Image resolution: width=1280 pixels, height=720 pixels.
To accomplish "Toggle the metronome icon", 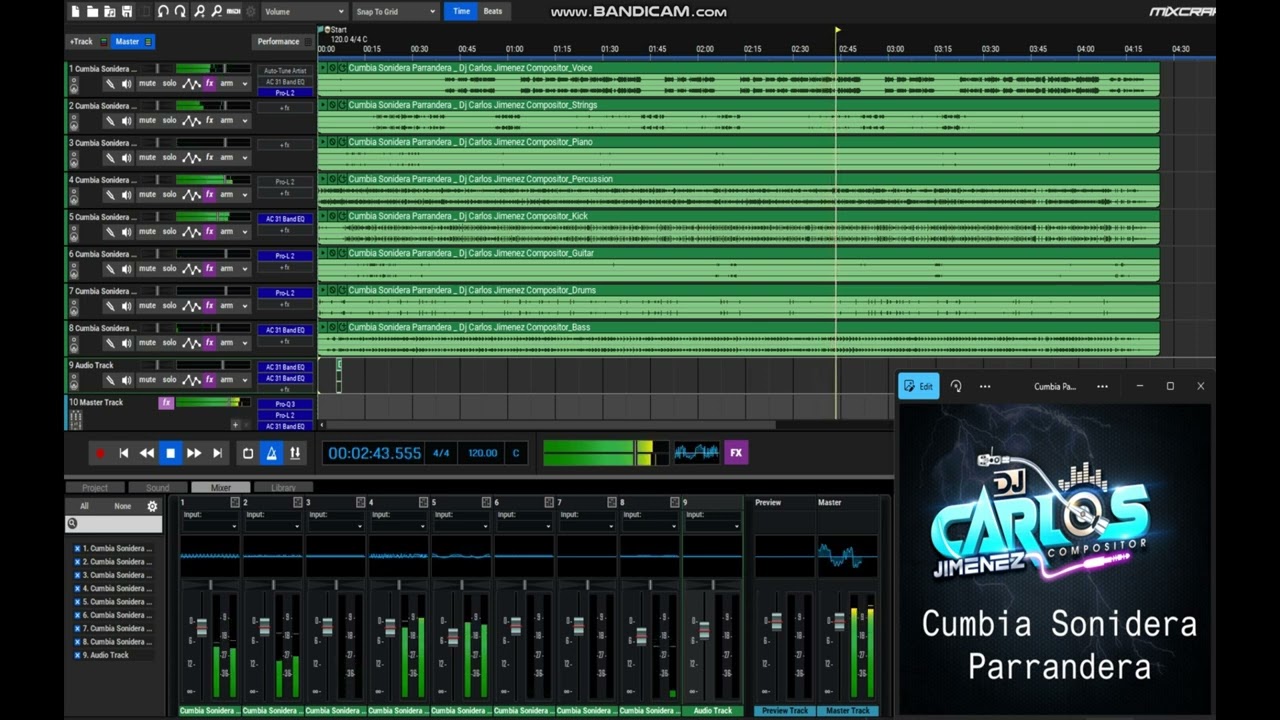I will tap(271, 453).
